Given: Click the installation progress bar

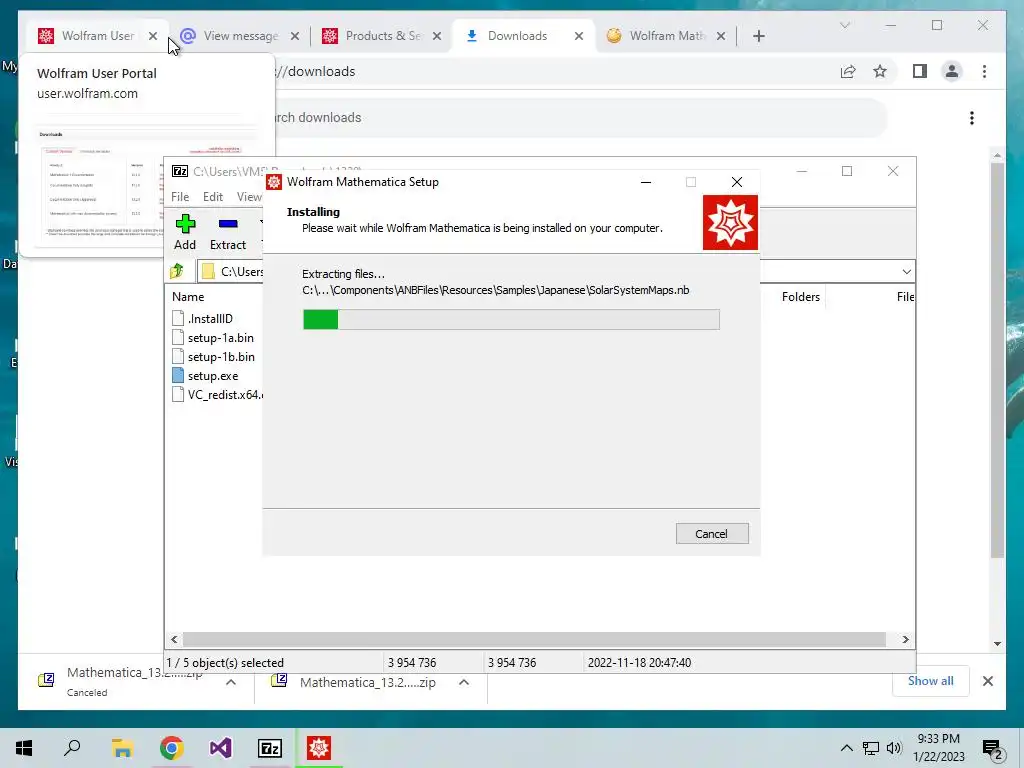Looking at the screenshot, I should (511, 319).
